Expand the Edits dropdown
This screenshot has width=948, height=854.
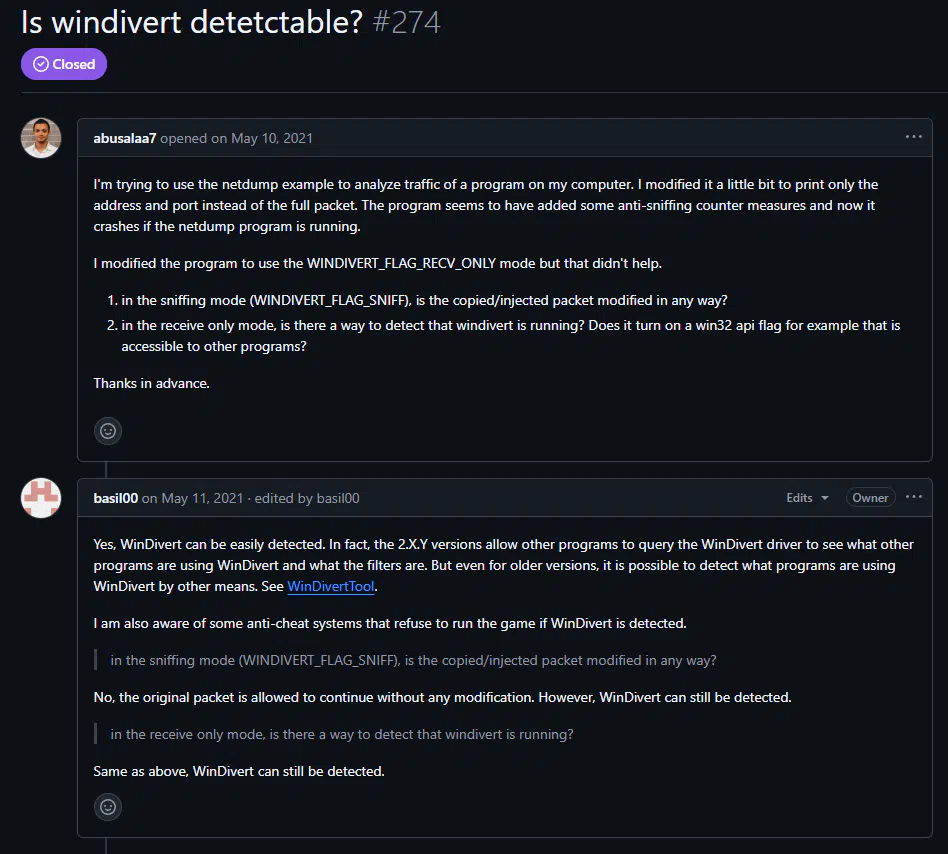coord(807,498)
